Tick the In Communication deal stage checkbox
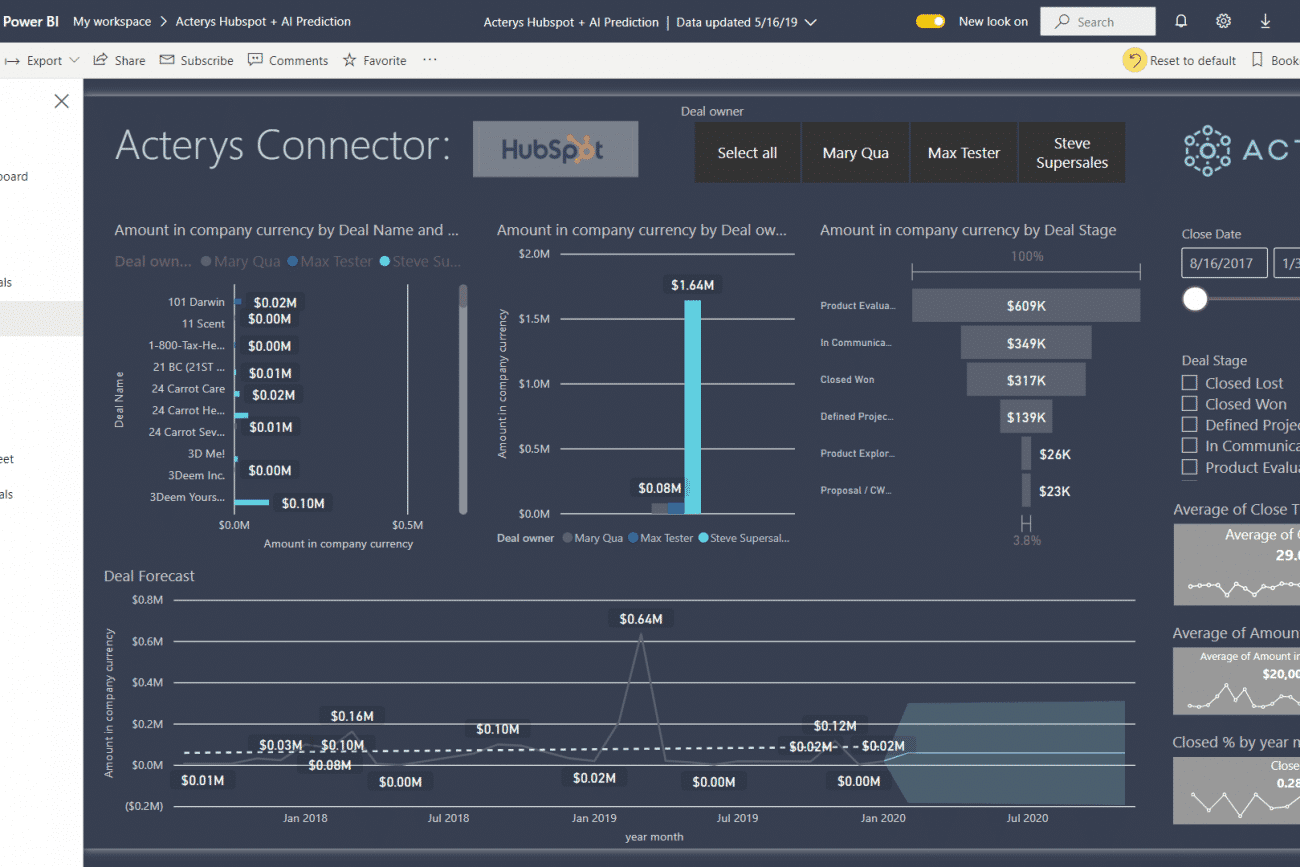1300x867 pixels. [x=1189, y=446]
